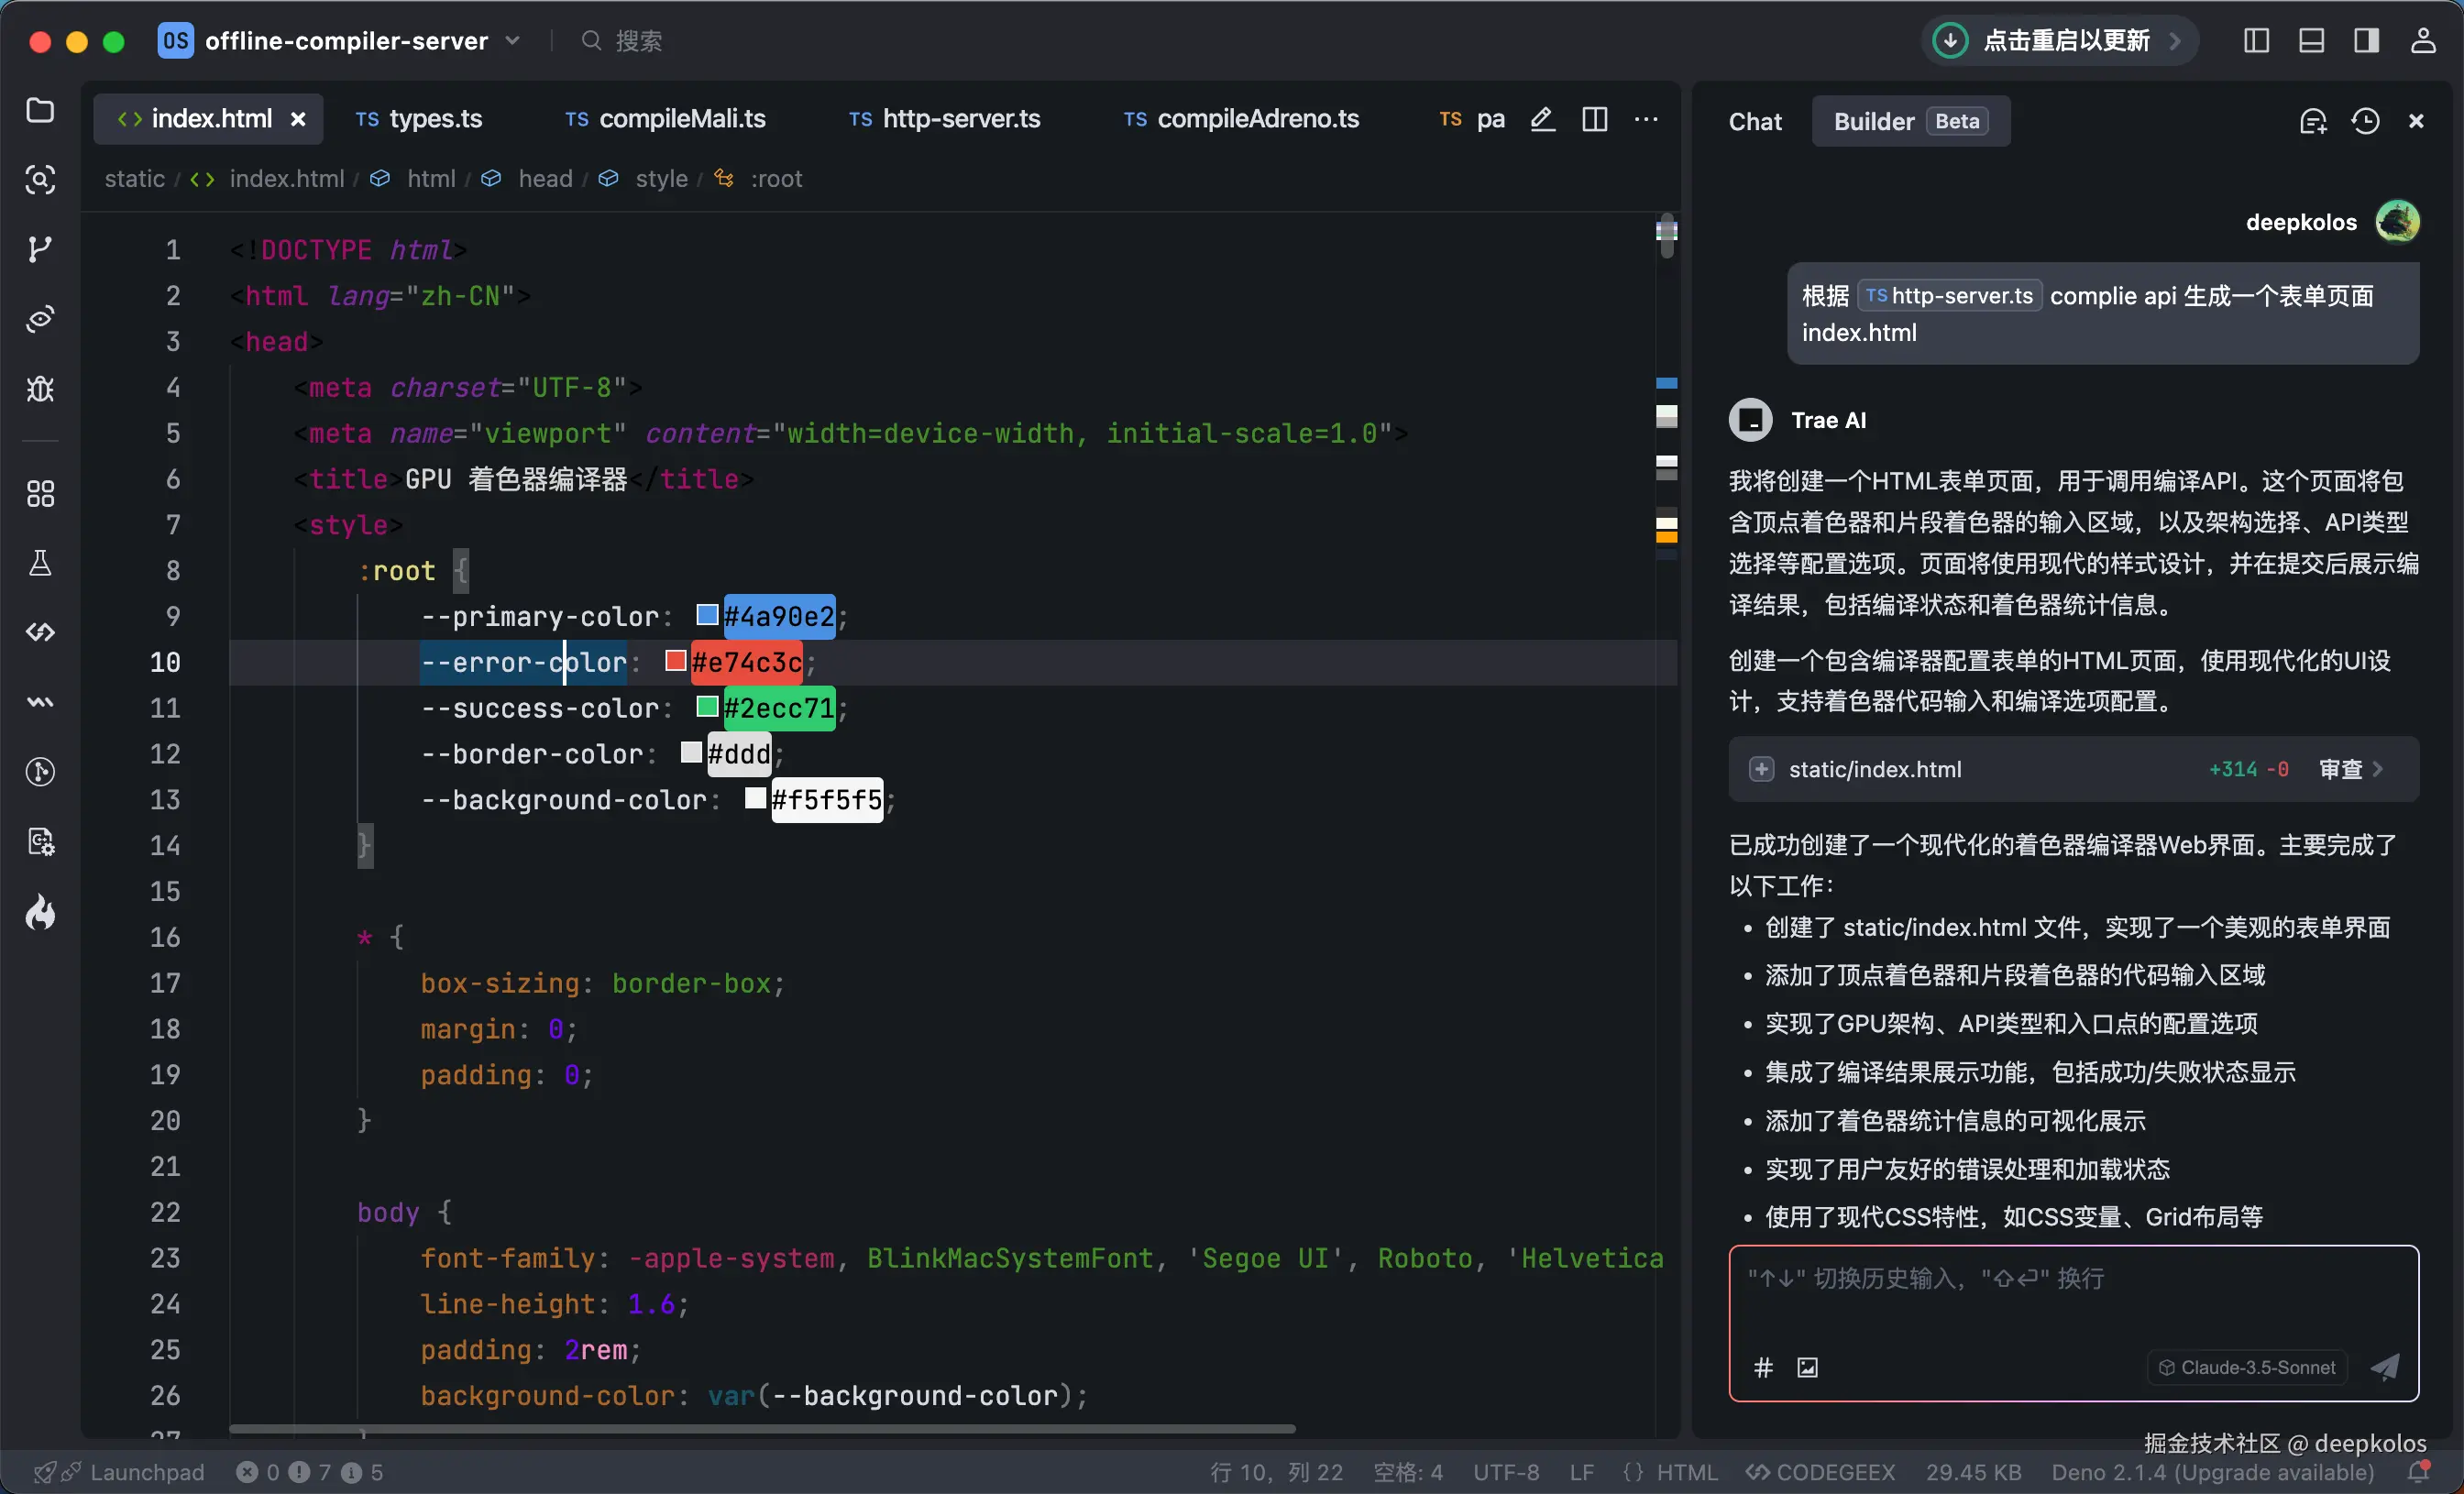Screen dimensions: 2464x1494
Task: Click the #e74c3c error color swatch
Action: pyautogui.click(x=676, y=661)
